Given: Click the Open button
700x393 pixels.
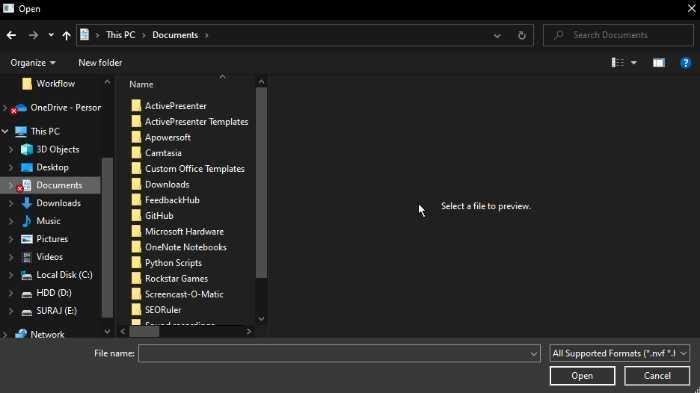Looking at the screenshot, I should (582, 376).
